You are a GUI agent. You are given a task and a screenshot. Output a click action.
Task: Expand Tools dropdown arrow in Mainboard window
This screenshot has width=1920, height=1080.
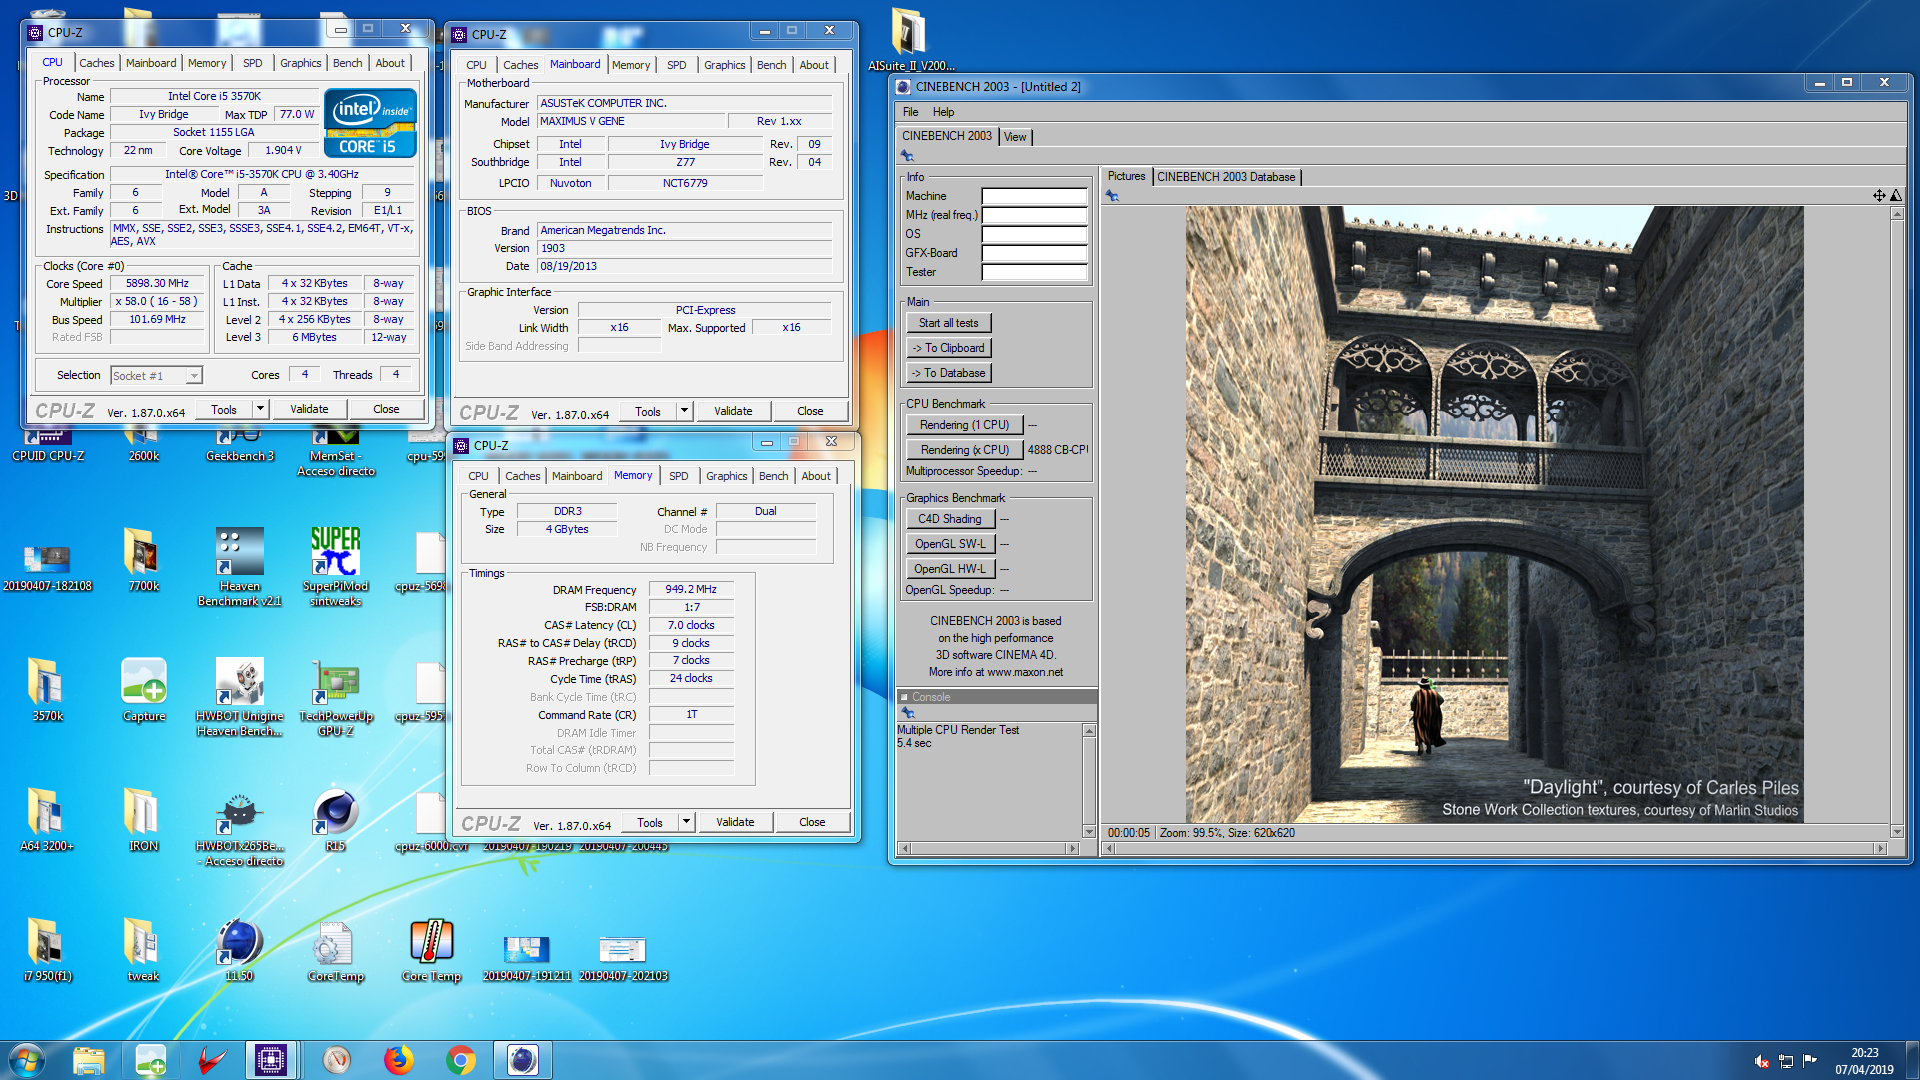tap(684, 411)
